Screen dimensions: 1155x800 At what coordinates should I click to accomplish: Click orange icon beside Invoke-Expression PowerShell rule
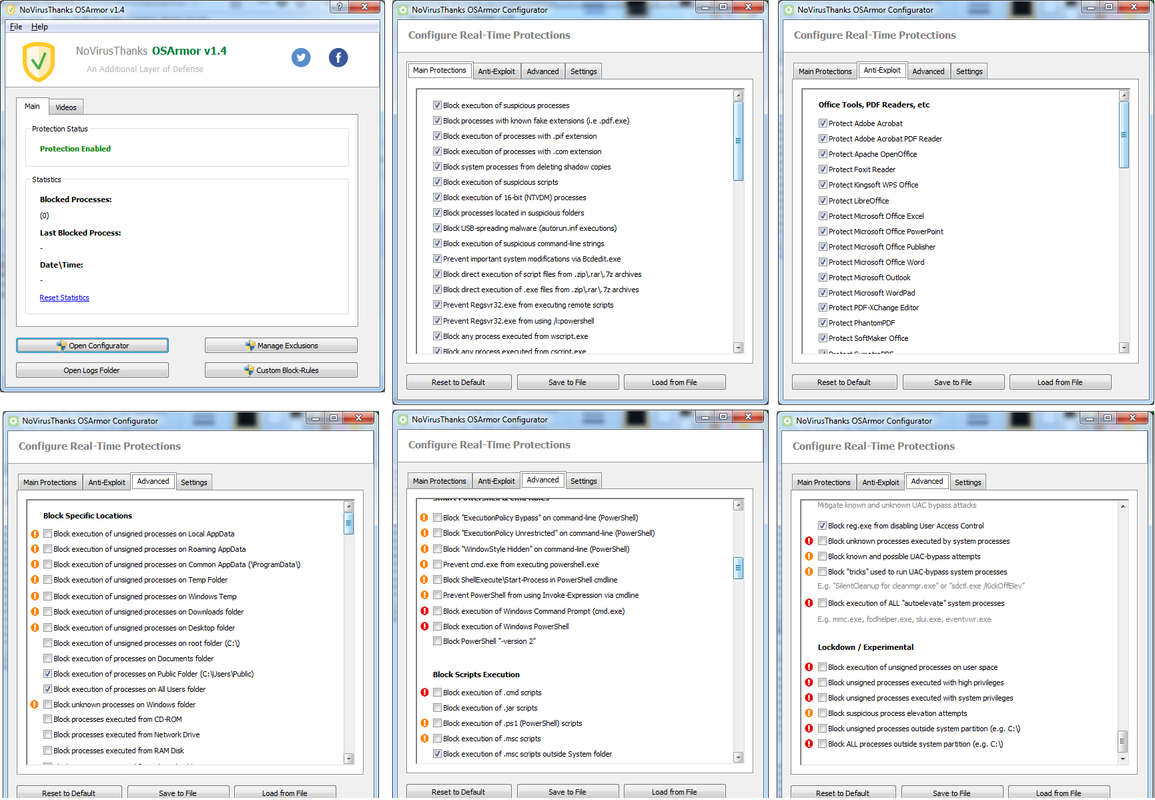pos(424,595)
